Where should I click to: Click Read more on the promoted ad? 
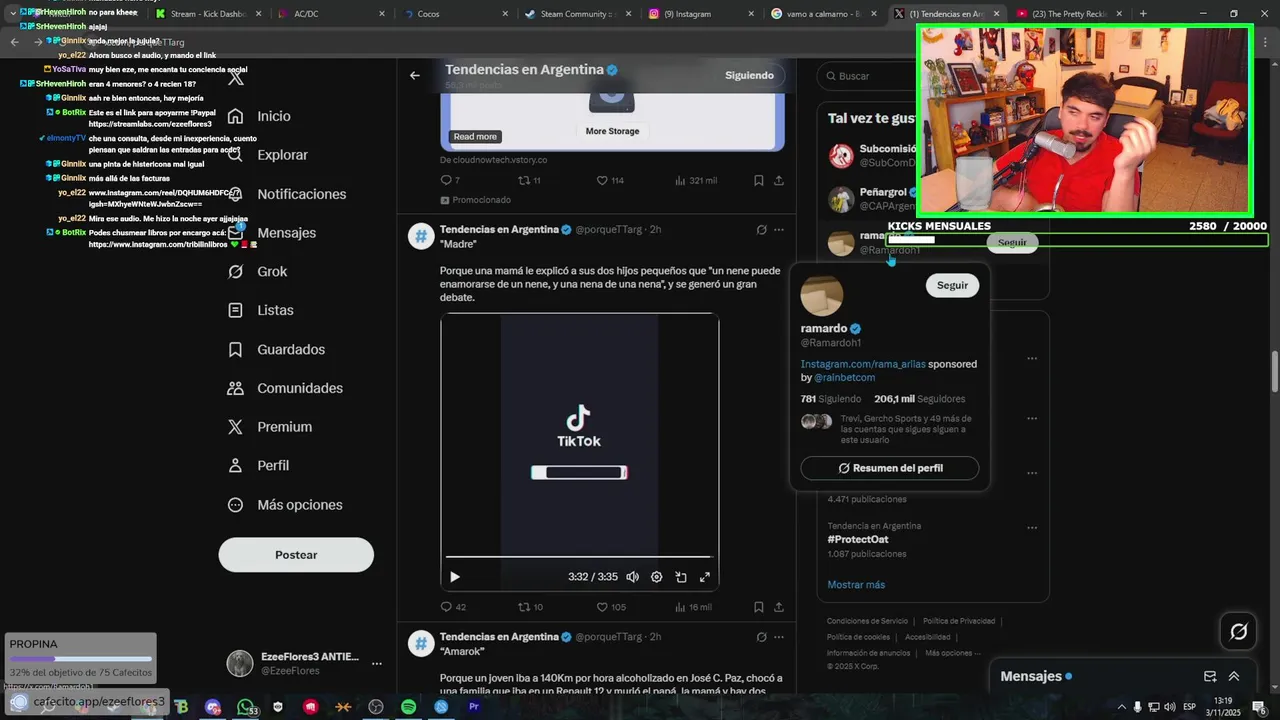pyautogui.click(x=475, y=137)
